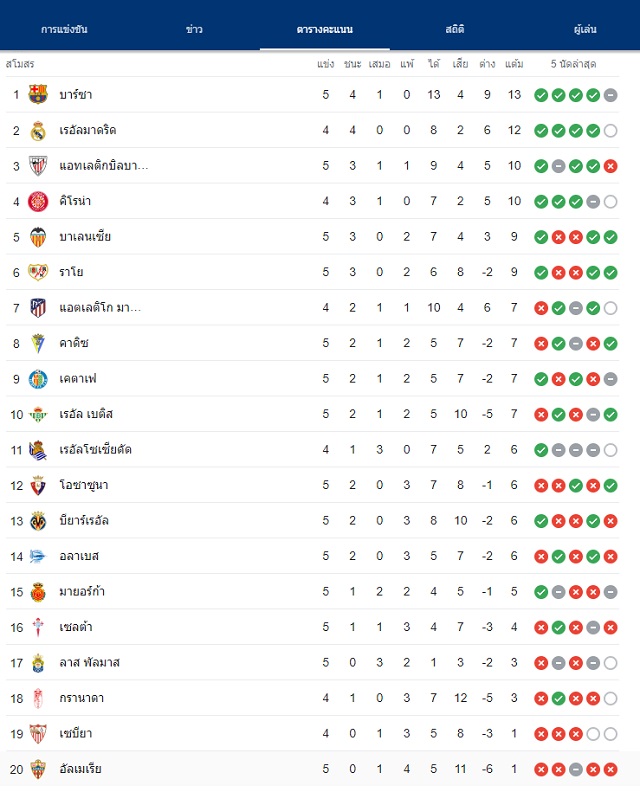The image size is (640, 792).
Task: Open the โอซาซูนา team name link
Action: click(x=84, y=485)
